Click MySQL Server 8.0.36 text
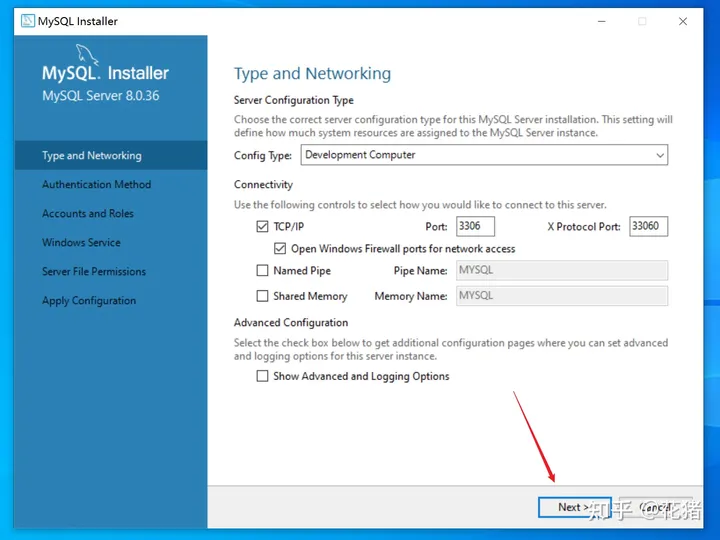The image size is (720, 540). click(101, 96)
